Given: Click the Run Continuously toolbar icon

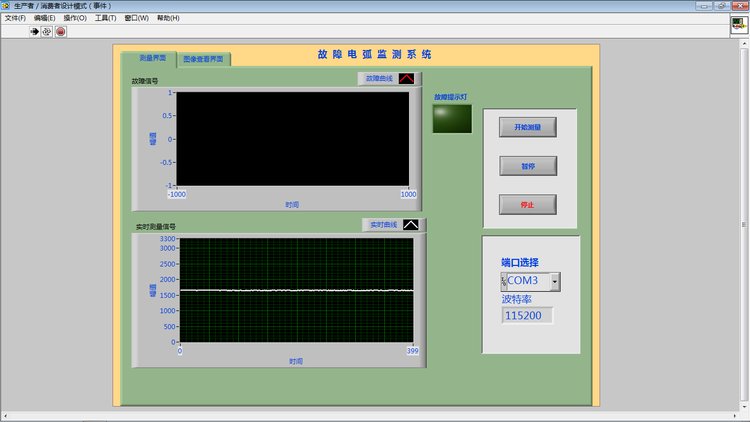Looking at the screenshot, I should (47, 32).
